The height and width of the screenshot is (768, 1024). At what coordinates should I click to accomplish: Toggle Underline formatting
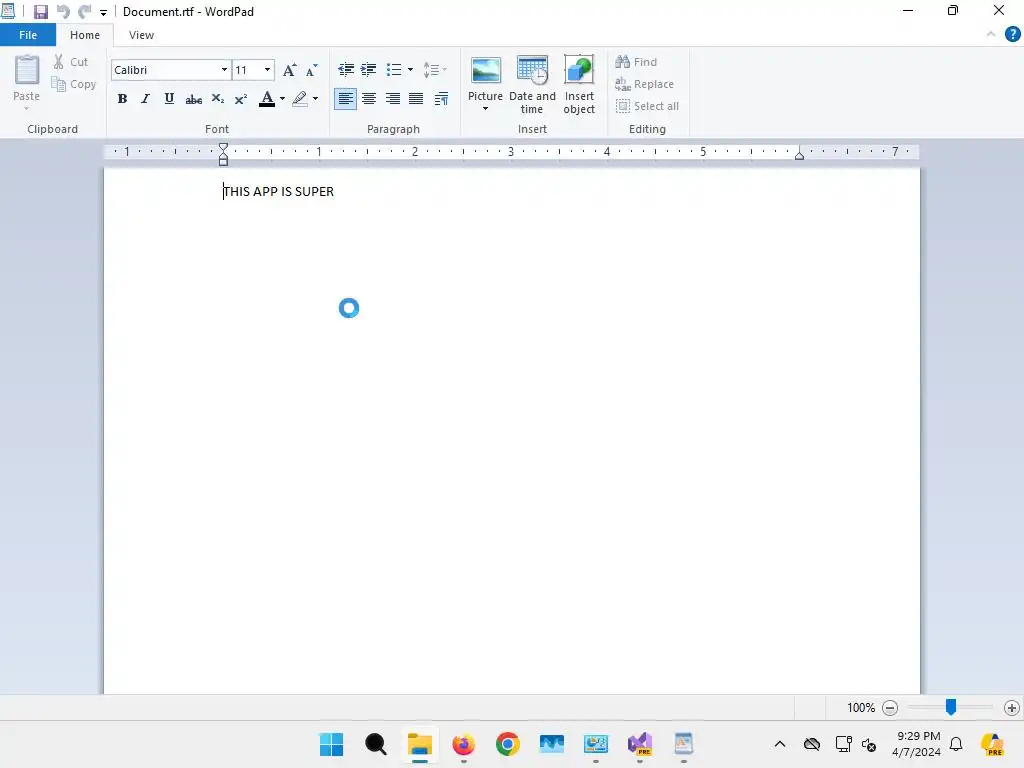pyautogui.click(x=169, y=99)
